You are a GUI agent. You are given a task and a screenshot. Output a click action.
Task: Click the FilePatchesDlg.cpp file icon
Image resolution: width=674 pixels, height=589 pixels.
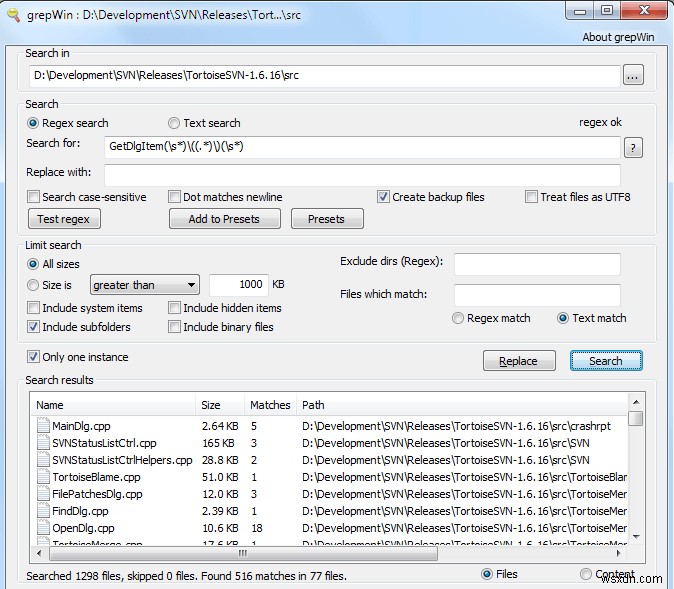(x=43, y=494)
